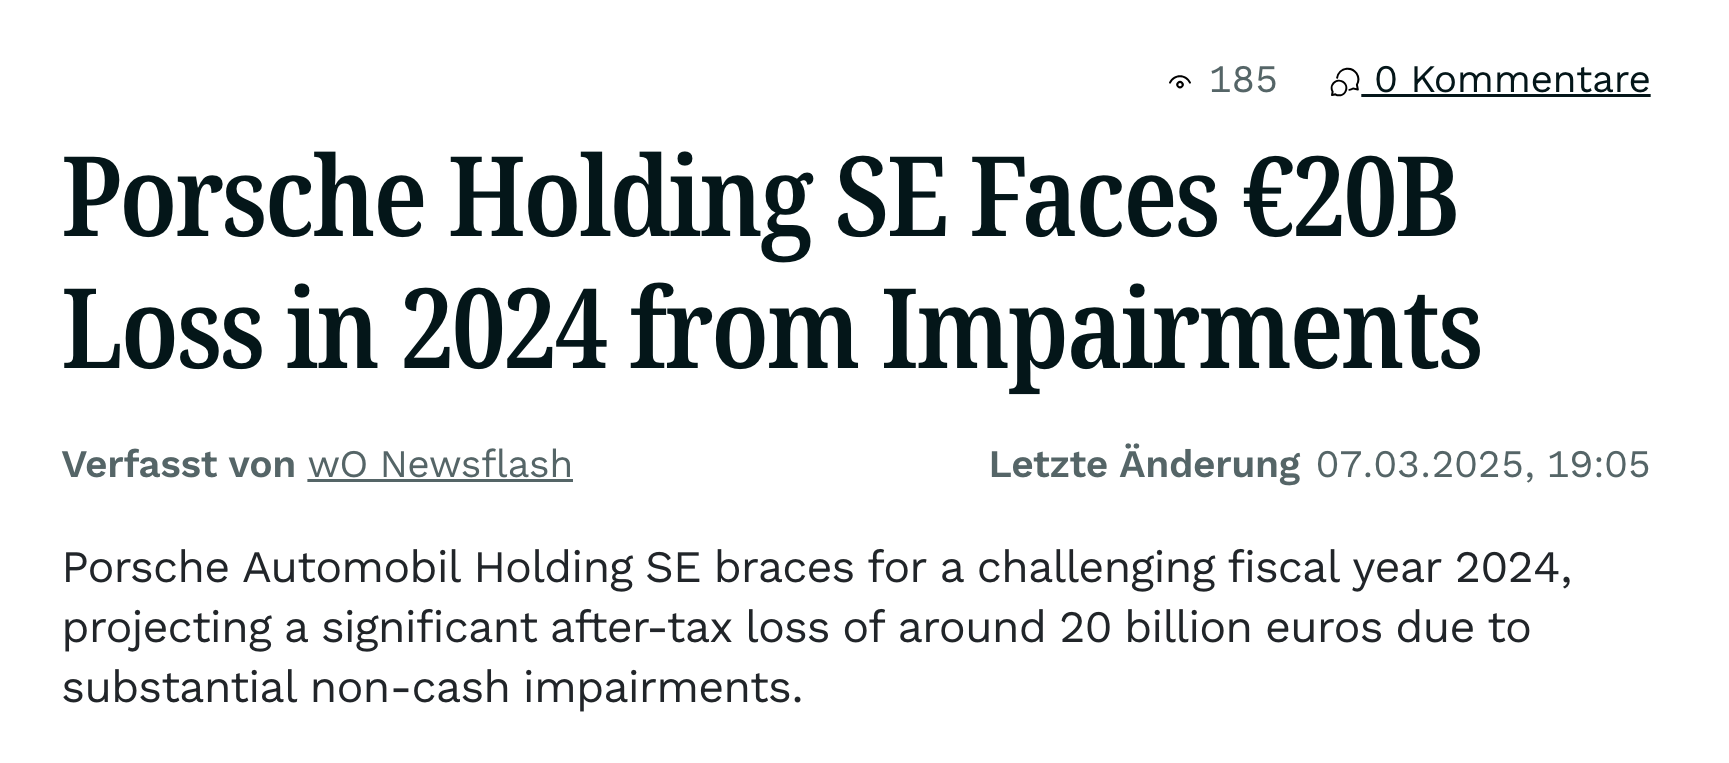Click the article summary paragraph
The image size is (1729, 763).
pyautogui.click(x=817, y=627)
